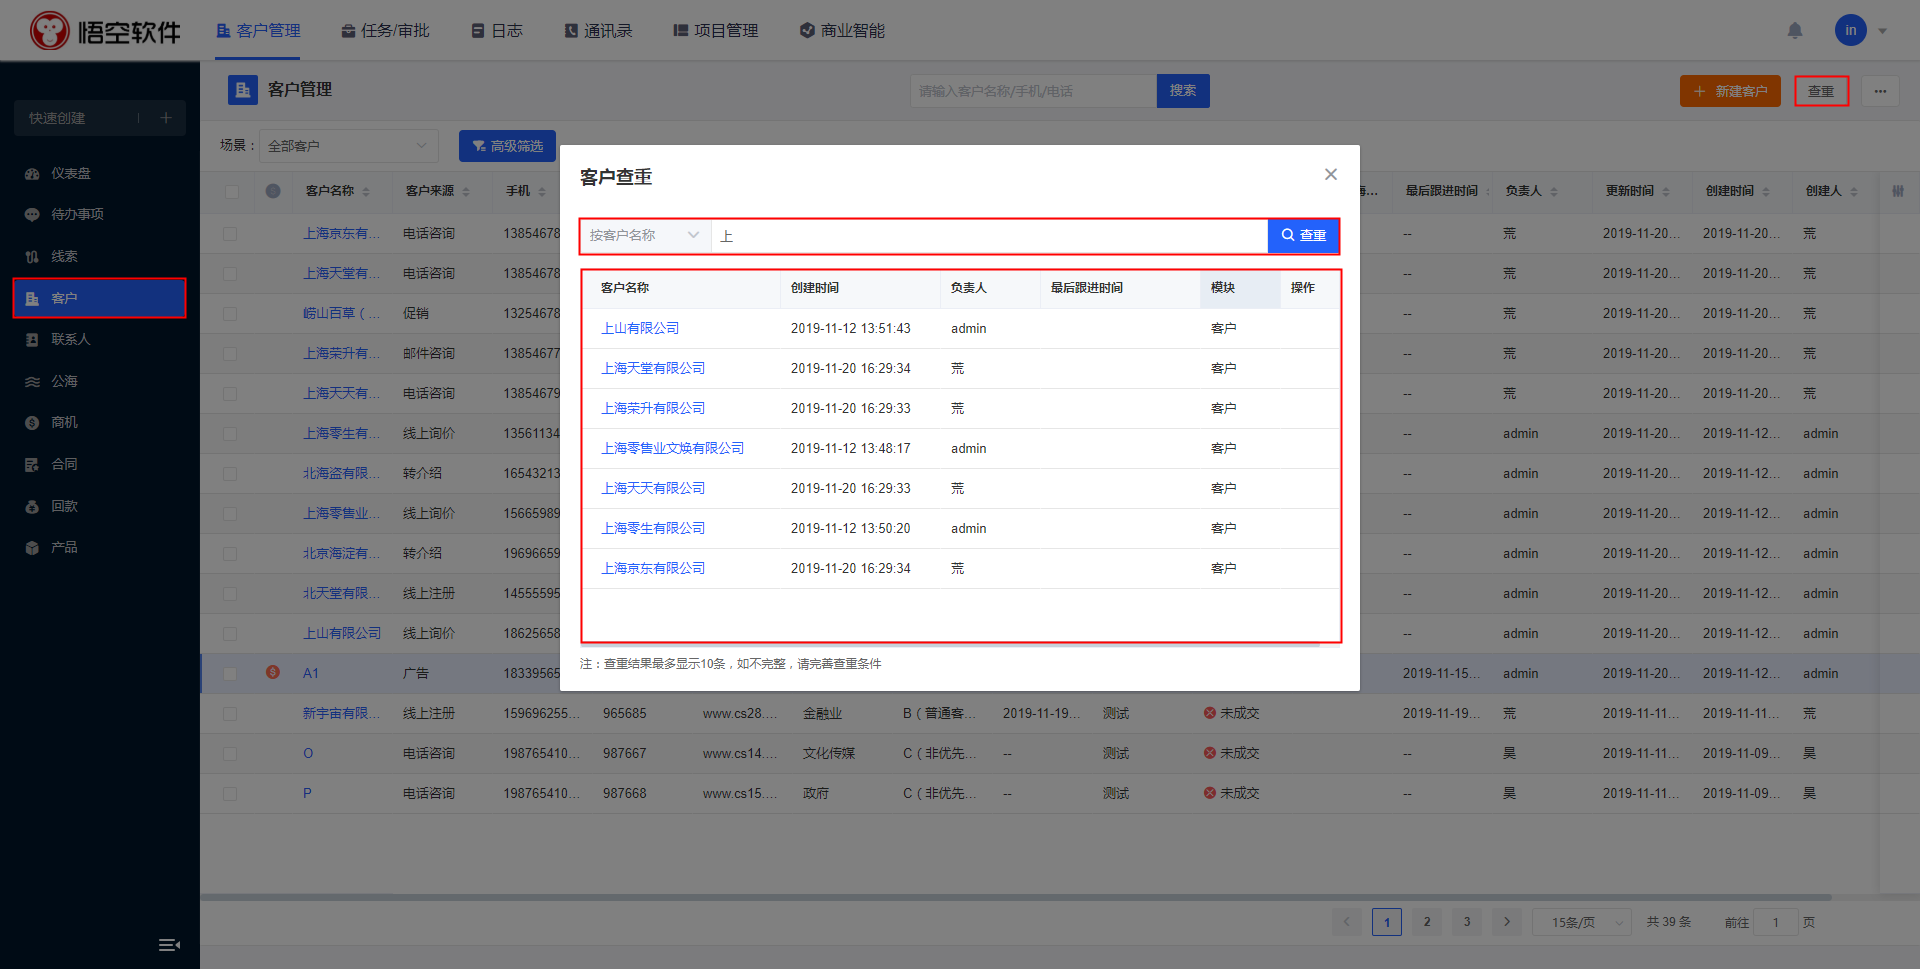Switch to the 项目管理 top menu
The height and width of the screenshot is (969, 1920).
pos(715,31)
